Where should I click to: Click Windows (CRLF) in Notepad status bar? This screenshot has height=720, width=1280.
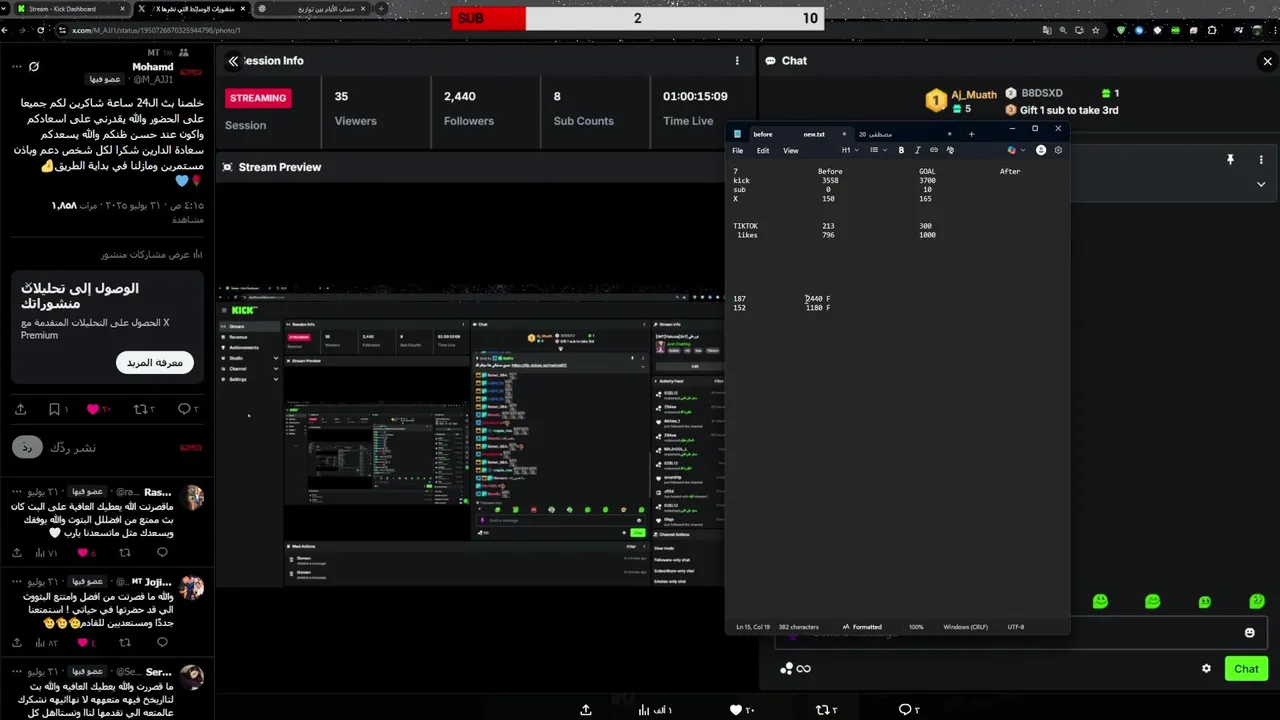965,627
